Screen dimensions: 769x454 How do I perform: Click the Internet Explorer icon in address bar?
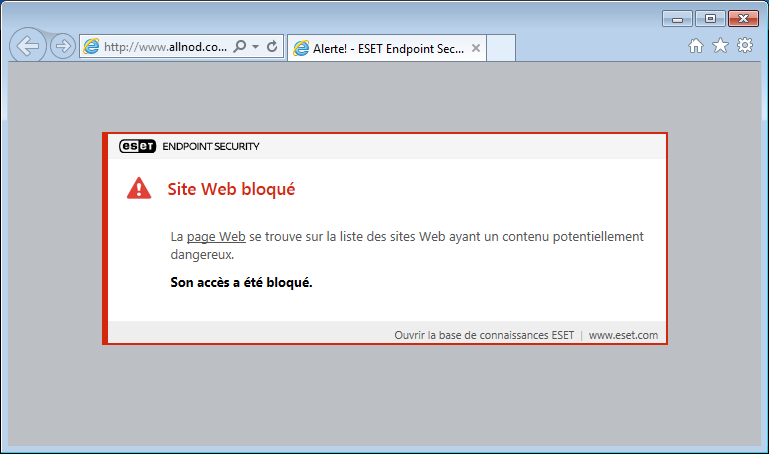point(91,47)
